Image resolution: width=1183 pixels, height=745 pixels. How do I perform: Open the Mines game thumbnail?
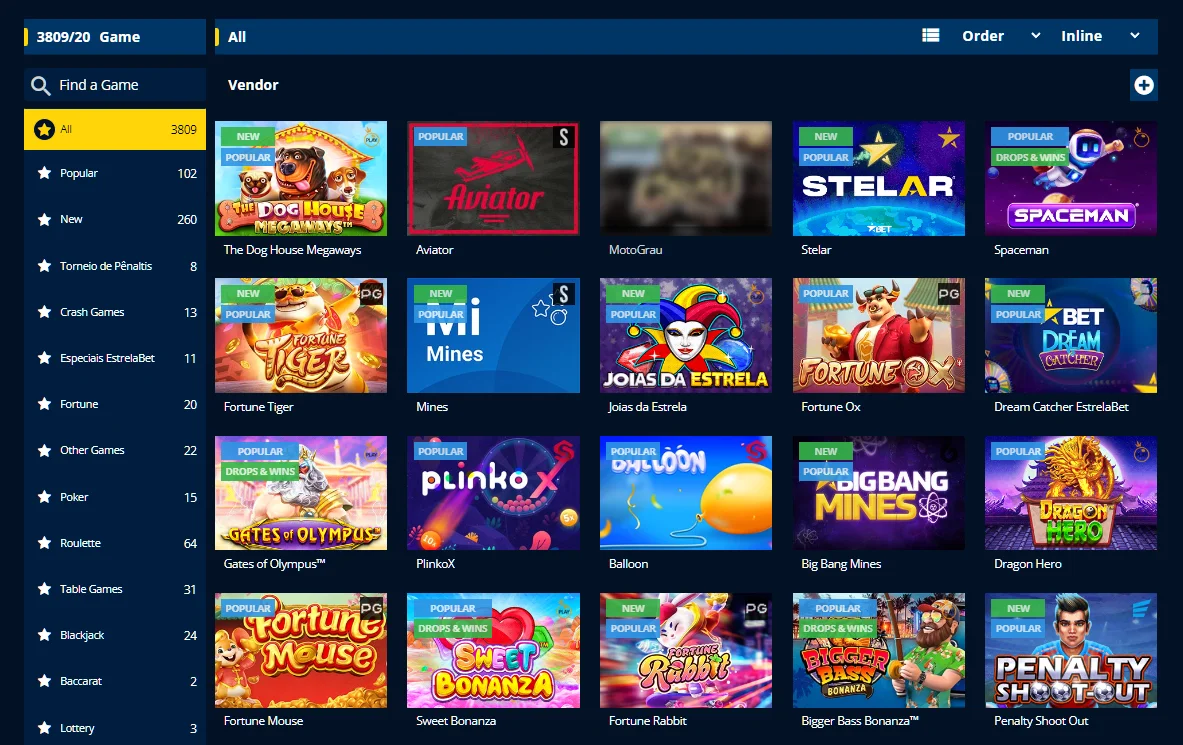click(x=493, y=335)
